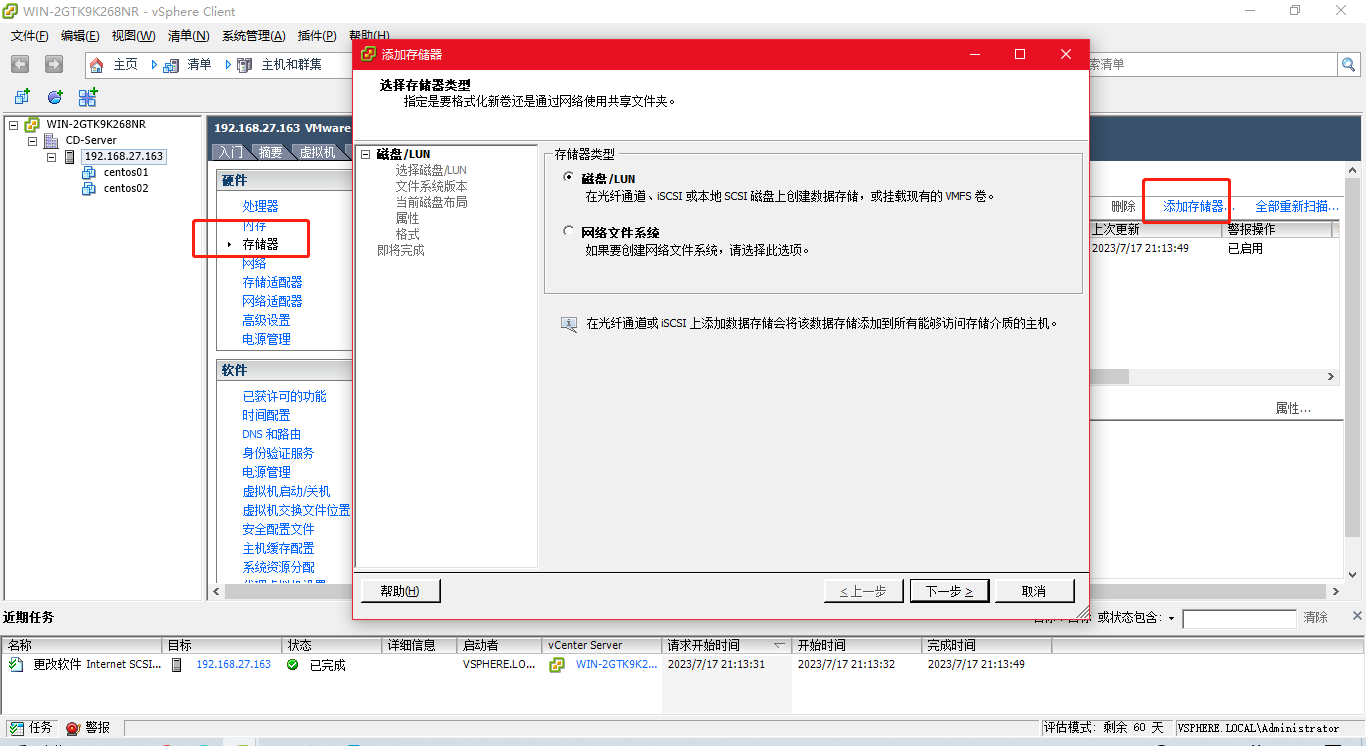1366x746 pixels.
Task: Open the 插件(P) menu
Action: coord(316,36)
